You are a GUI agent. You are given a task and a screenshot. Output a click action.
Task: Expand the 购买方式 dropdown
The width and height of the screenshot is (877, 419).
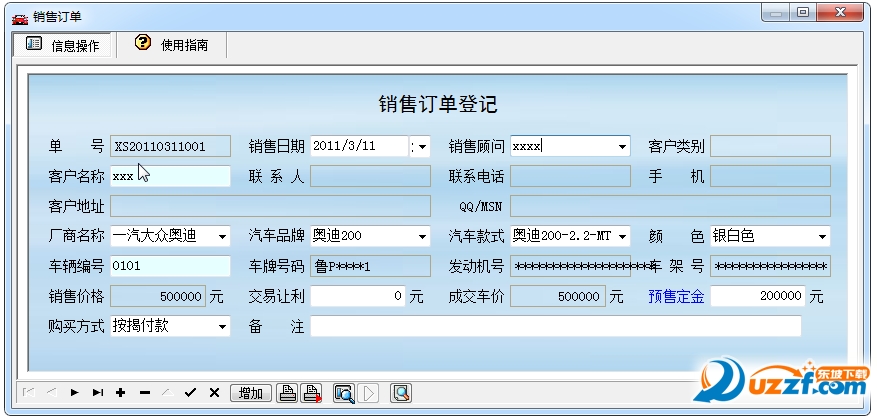[222, 326]
